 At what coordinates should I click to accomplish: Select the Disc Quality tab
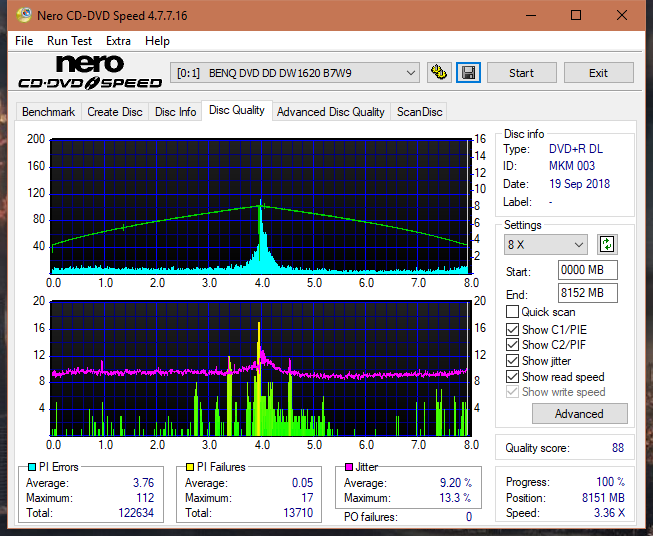tap(237, 110)
